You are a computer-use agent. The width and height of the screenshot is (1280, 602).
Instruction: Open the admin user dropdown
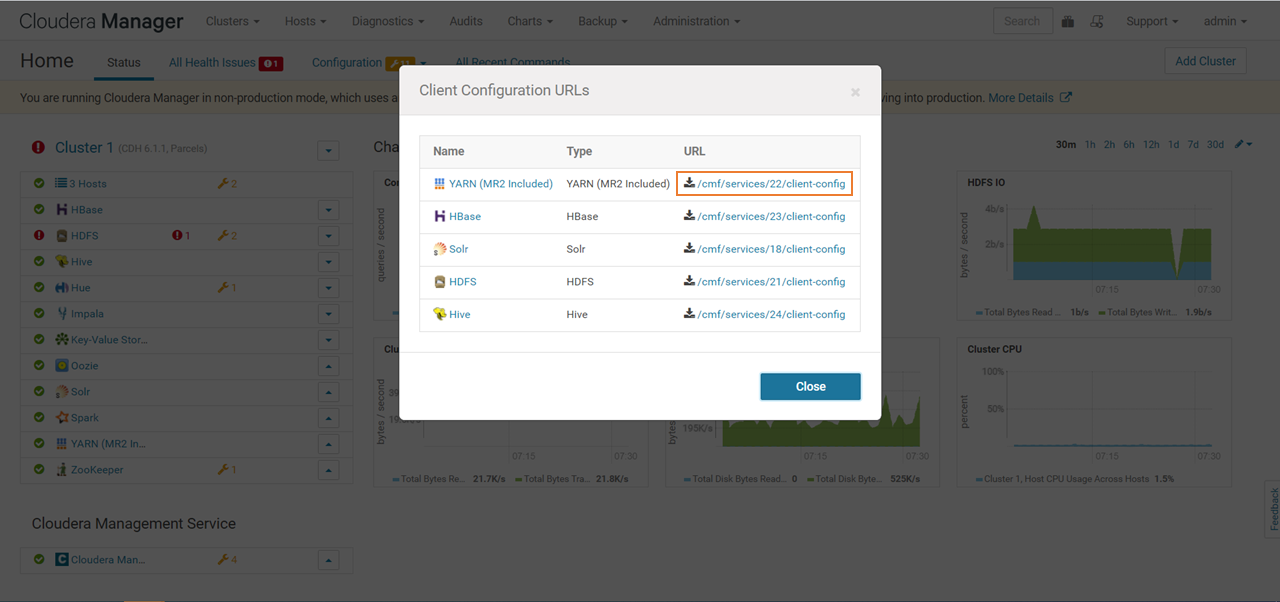[x=1225, y=21]
